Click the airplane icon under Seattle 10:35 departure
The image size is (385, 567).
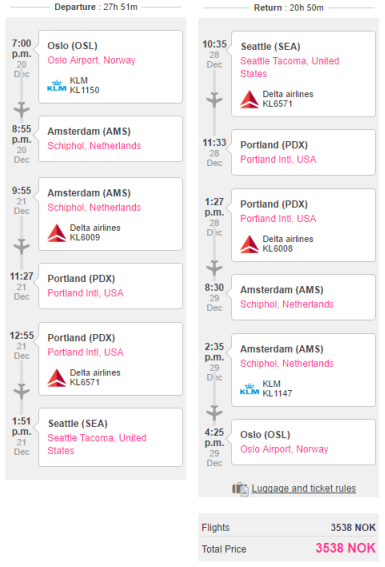214,100
